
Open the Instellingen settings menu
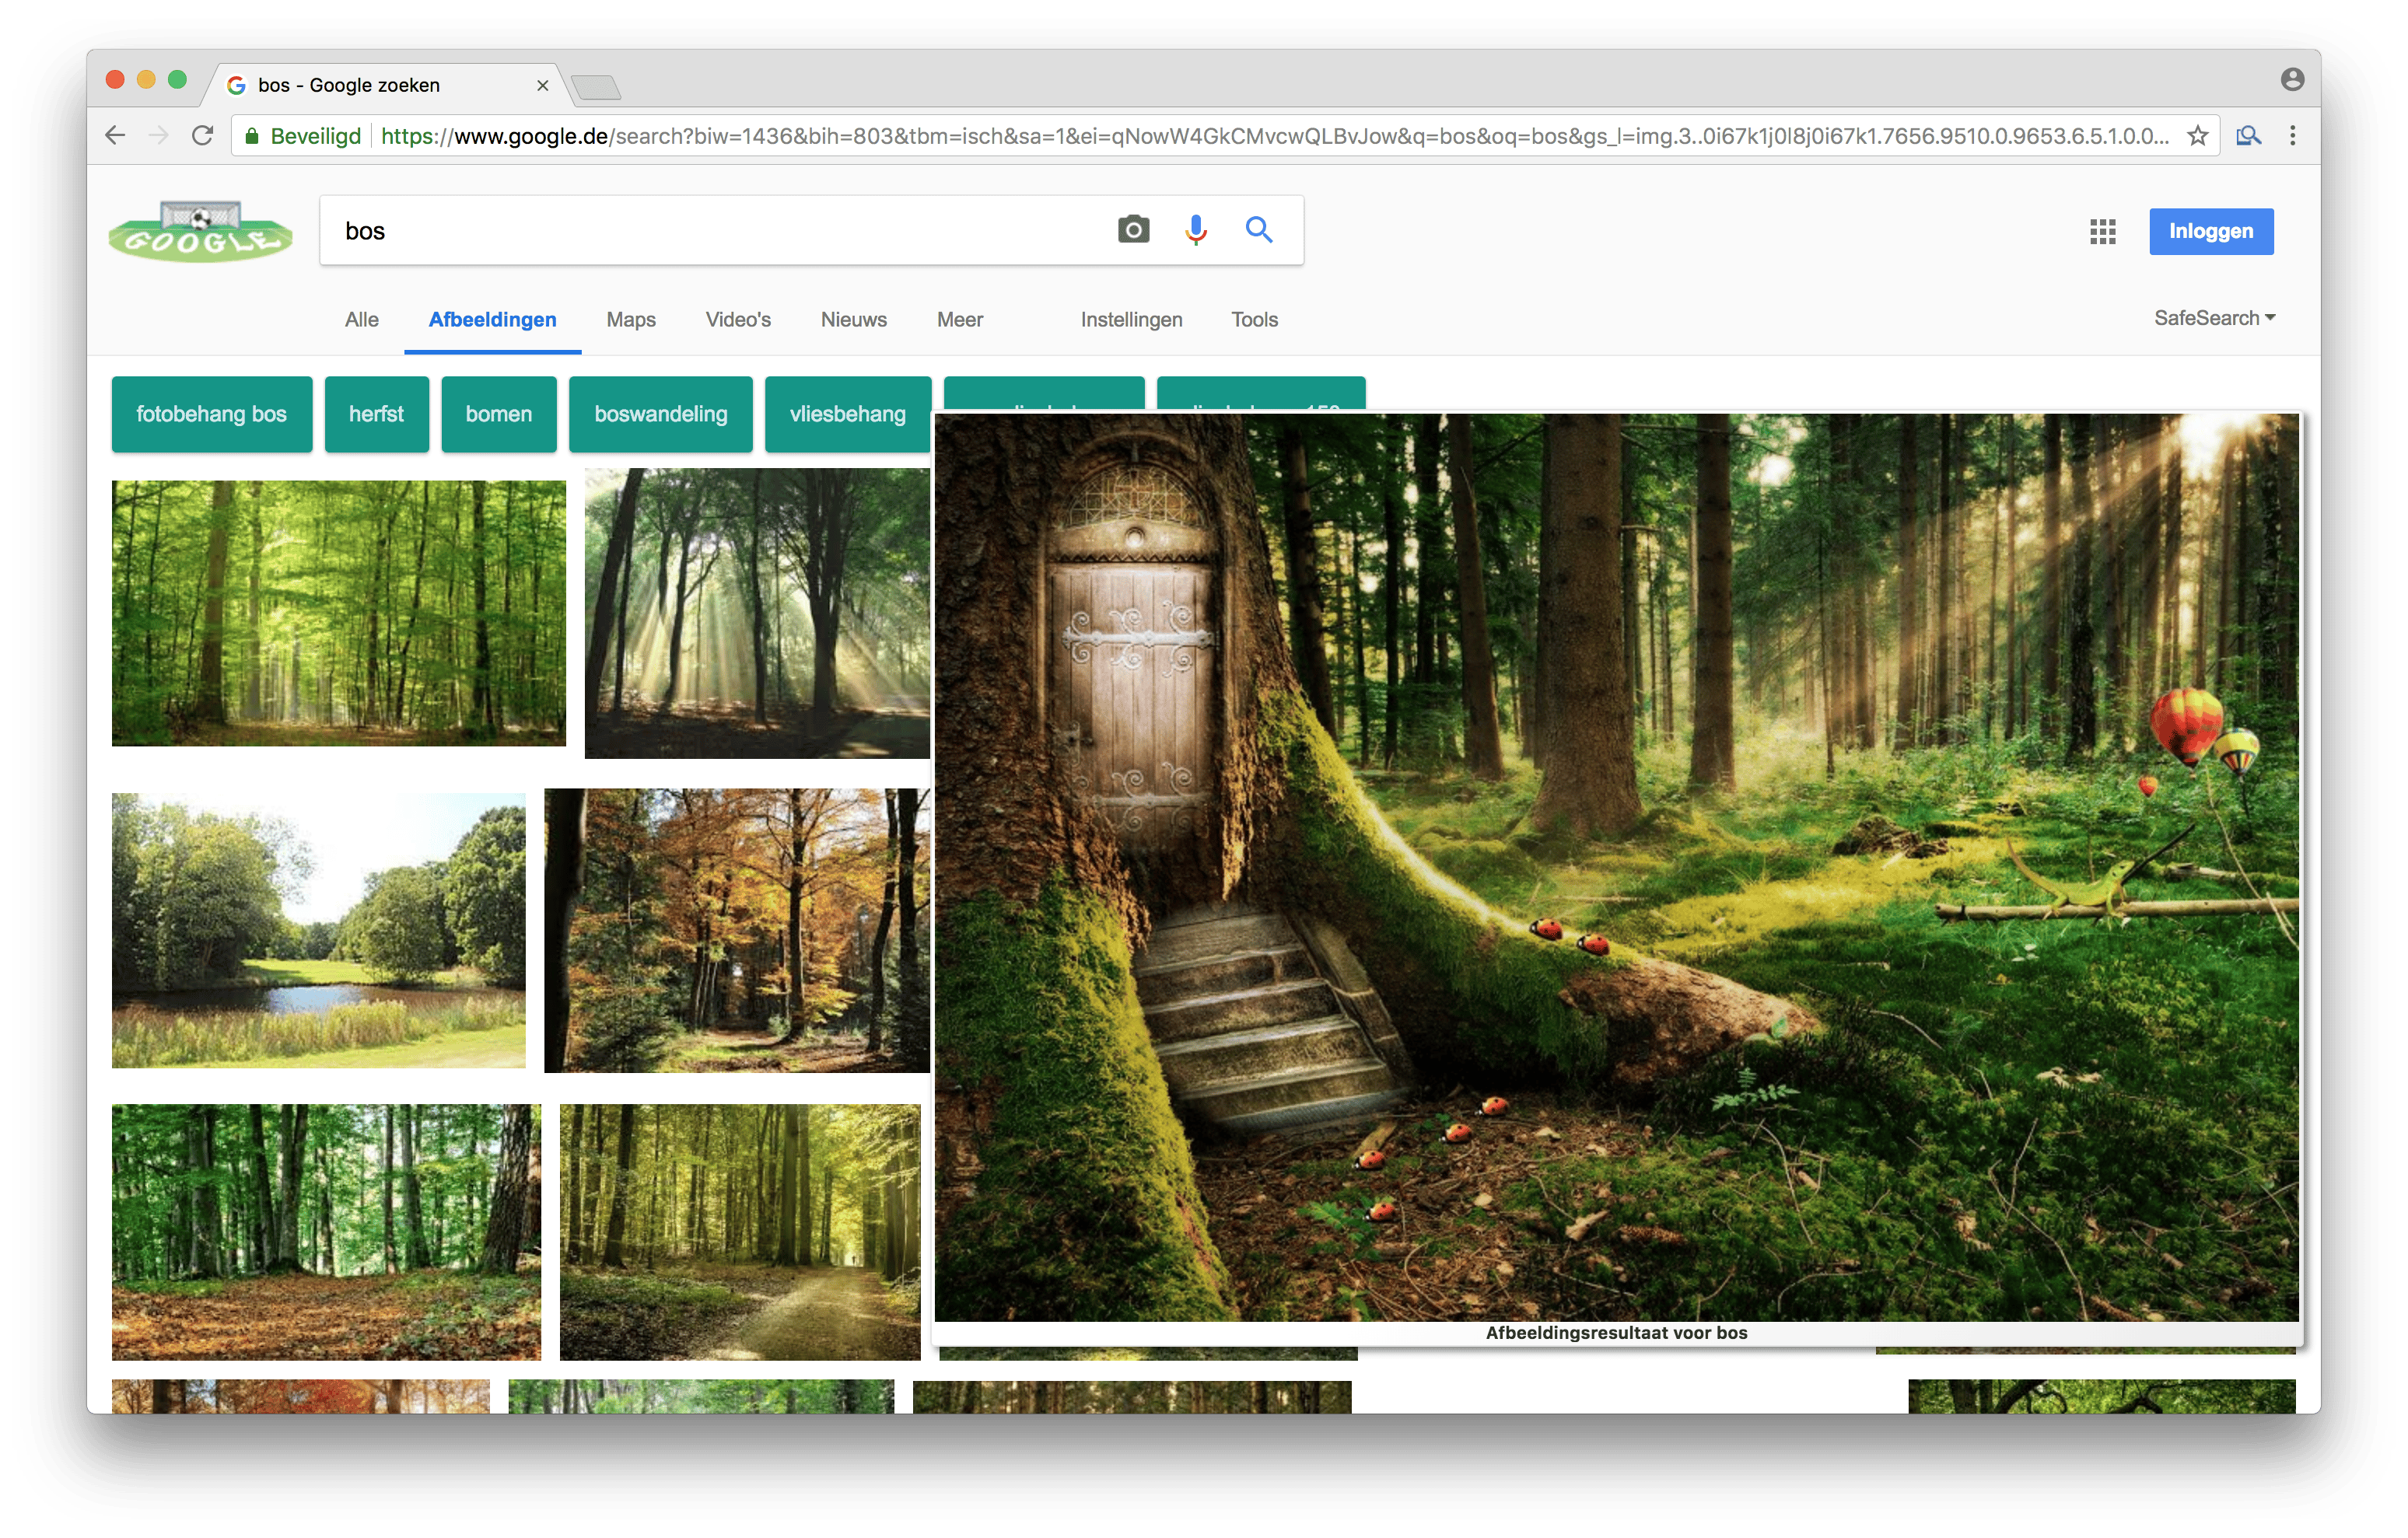(1131, 320)
